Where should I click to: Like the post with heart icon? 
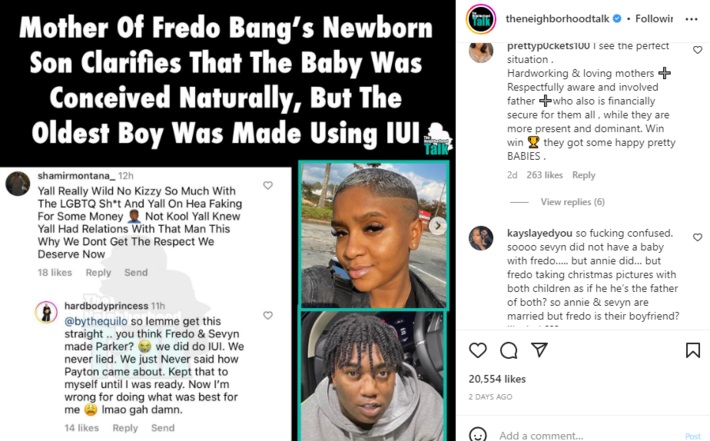478,350
